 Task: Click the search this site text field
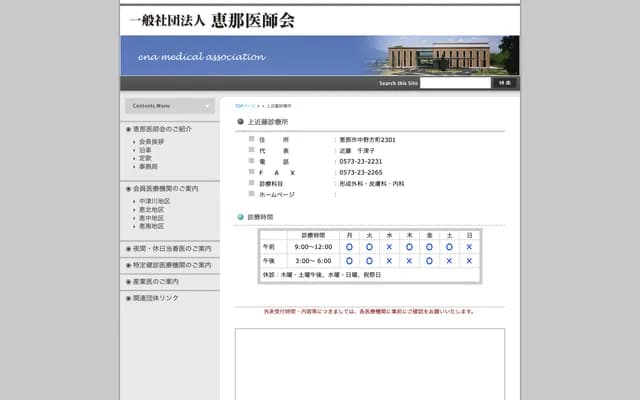[455, 83]
